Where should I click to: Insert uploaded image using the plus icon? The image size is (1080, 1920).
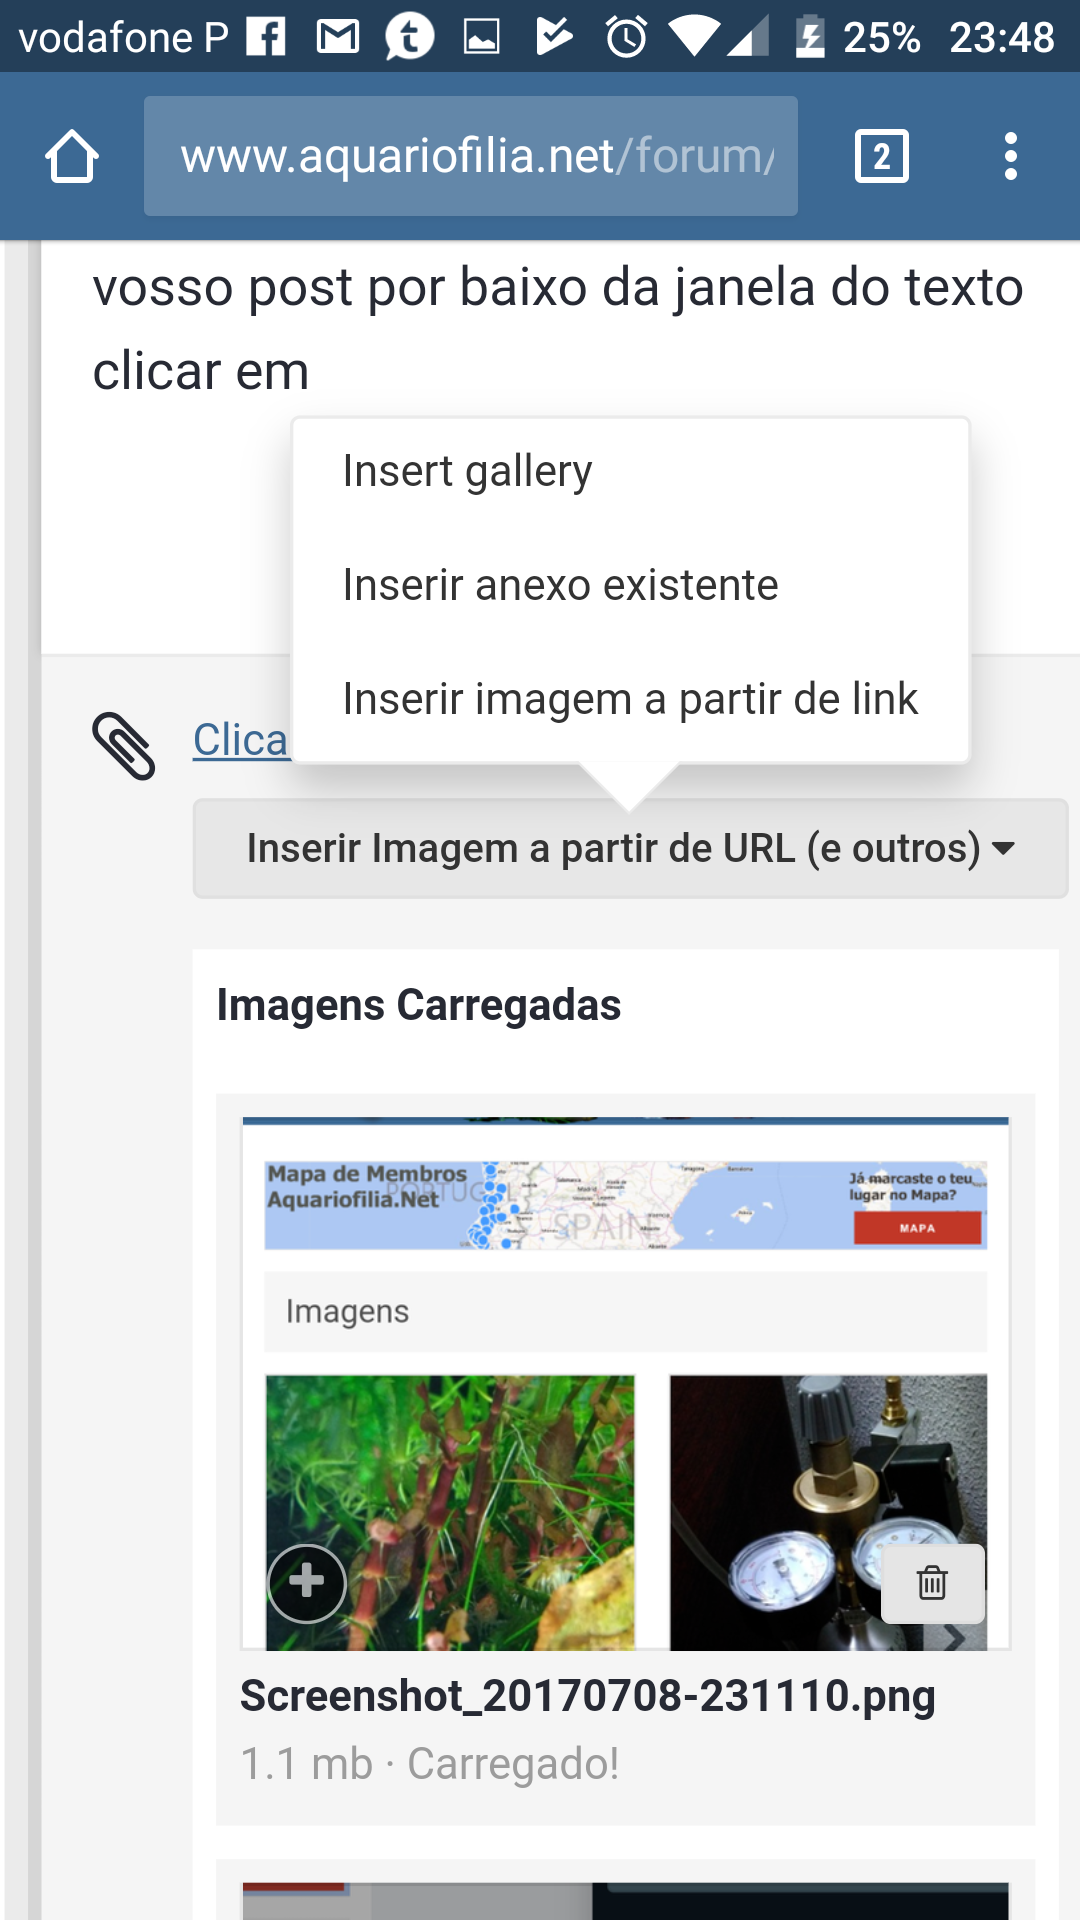click(x=307, y=1583)
